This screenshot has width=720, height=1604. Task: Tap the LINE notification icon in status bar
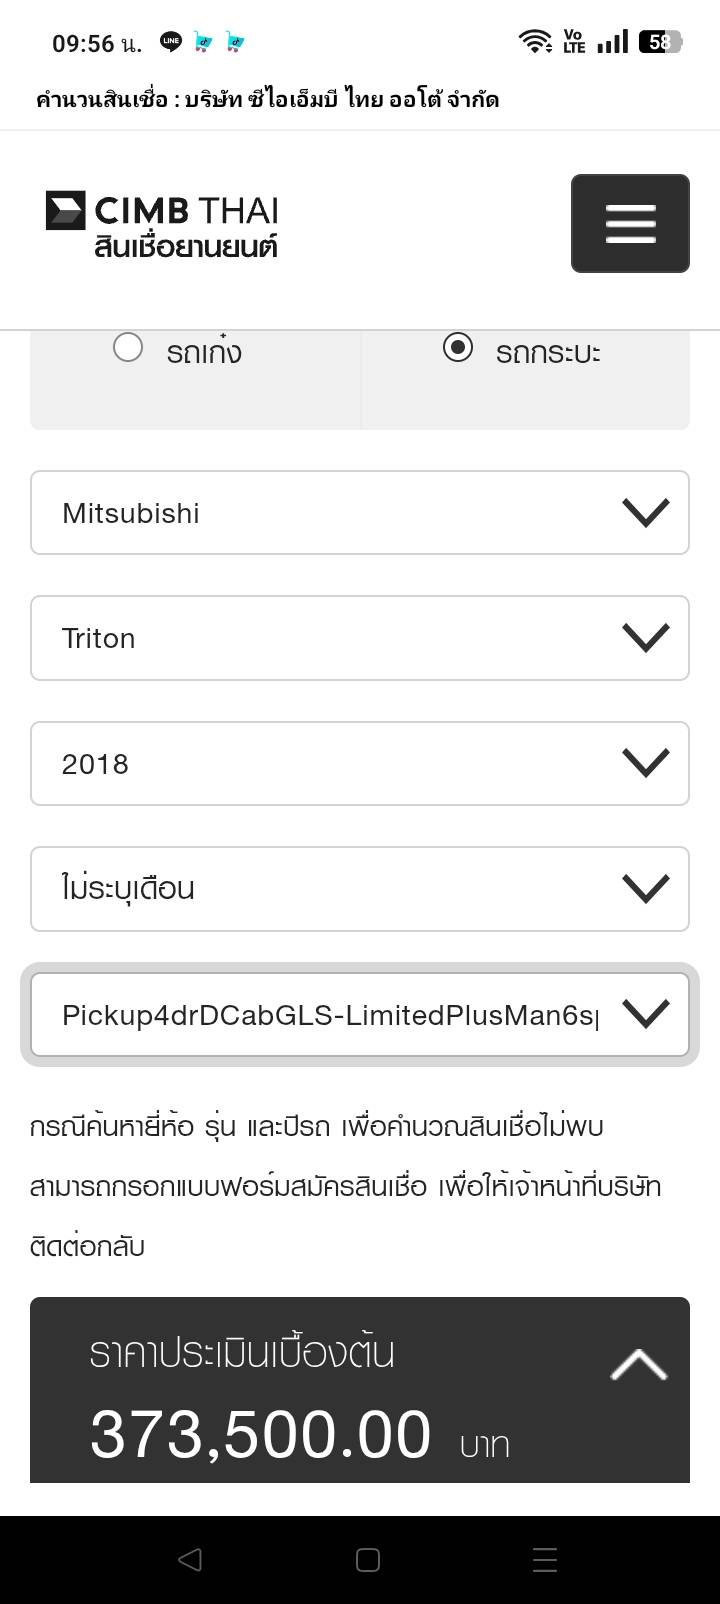pos(171,42)
